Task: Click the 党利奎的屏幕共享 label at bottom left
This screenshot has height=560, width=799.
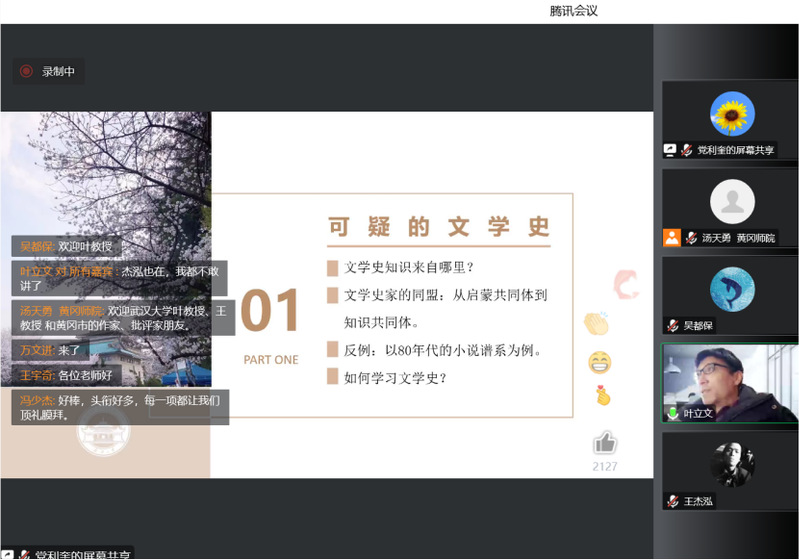Action: coord(82,553)
